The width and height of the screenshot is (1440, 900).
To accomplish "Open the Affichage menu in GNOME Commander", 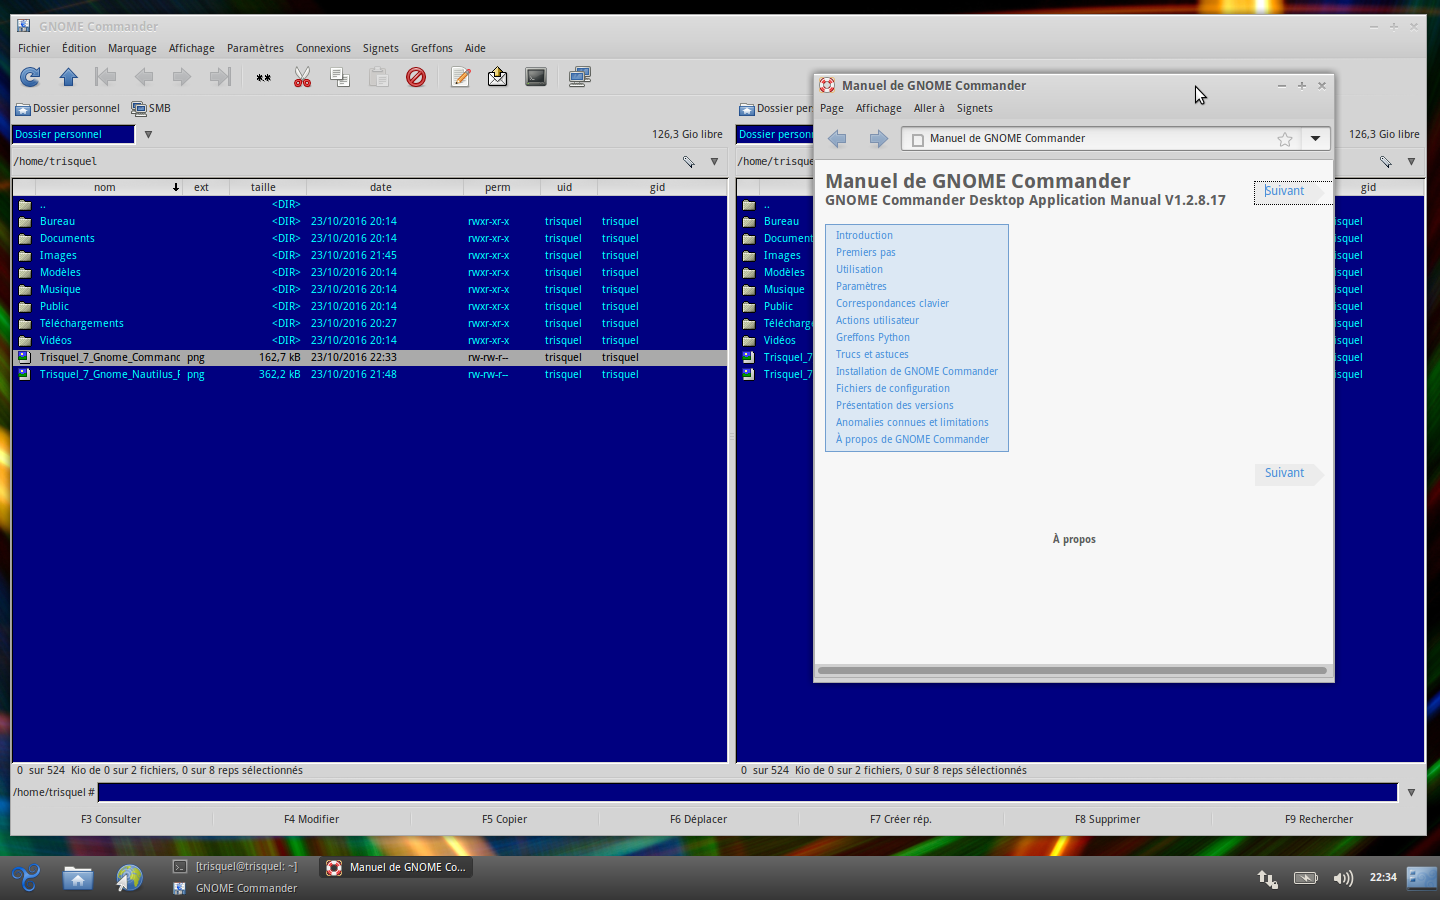I will (192, 48).
